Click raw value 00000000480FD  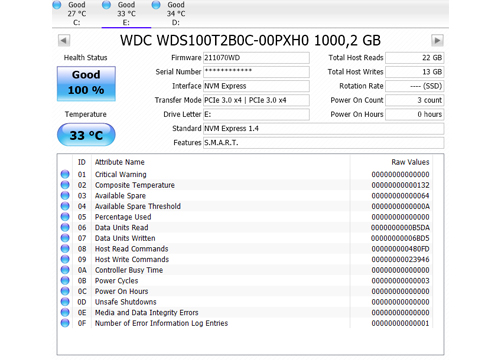pyautogui.click(x=400, y=249)
